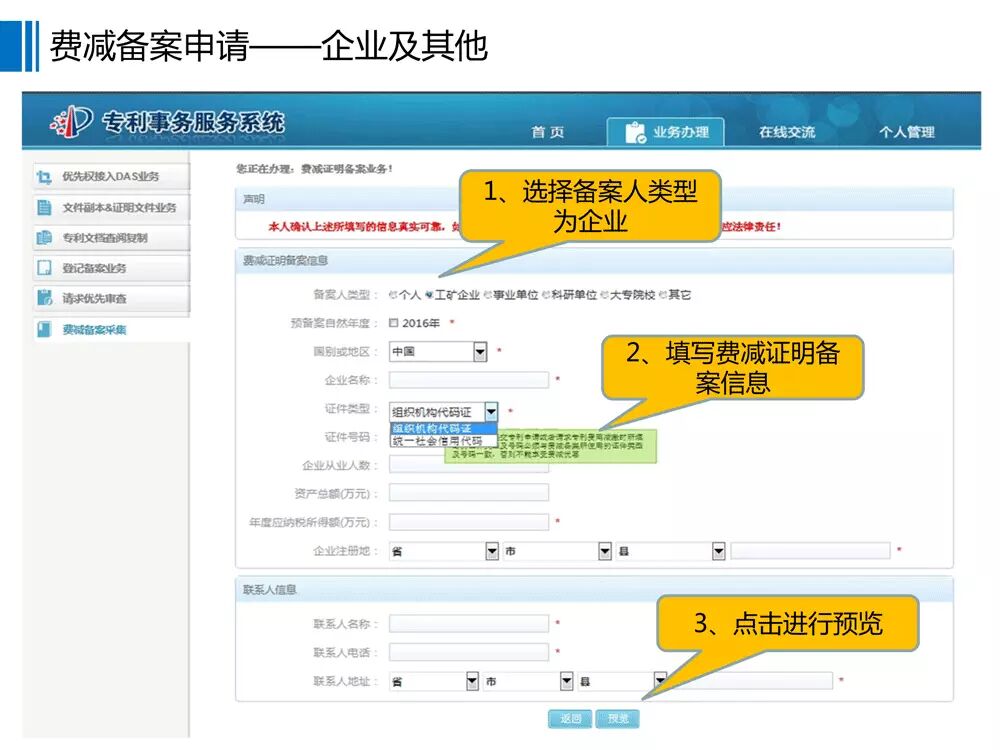The image size is (1000, 750).
Task: Open 文件副本&证明文件业务 in the sidebar
Action: point(112,207)
